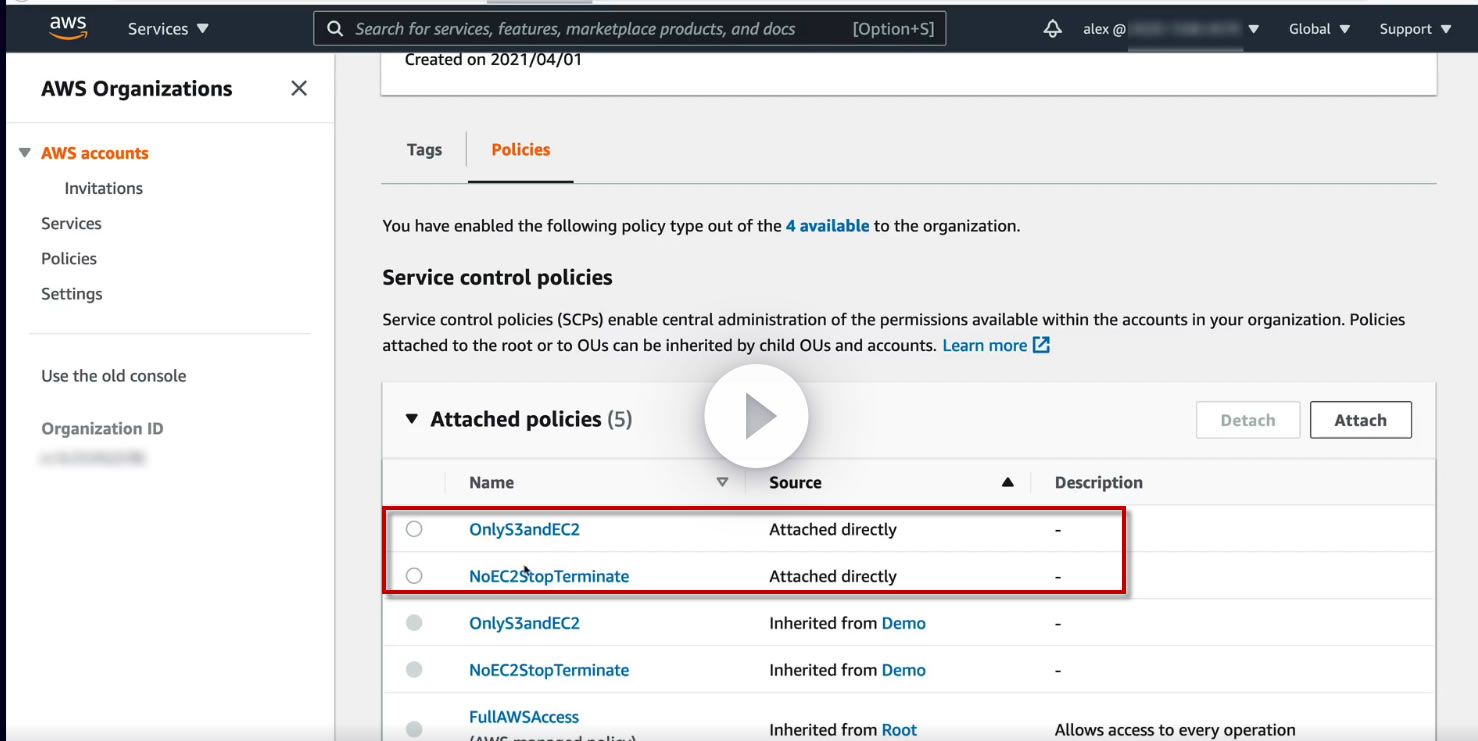Open Policies in the left sidebar

(69, 258)
